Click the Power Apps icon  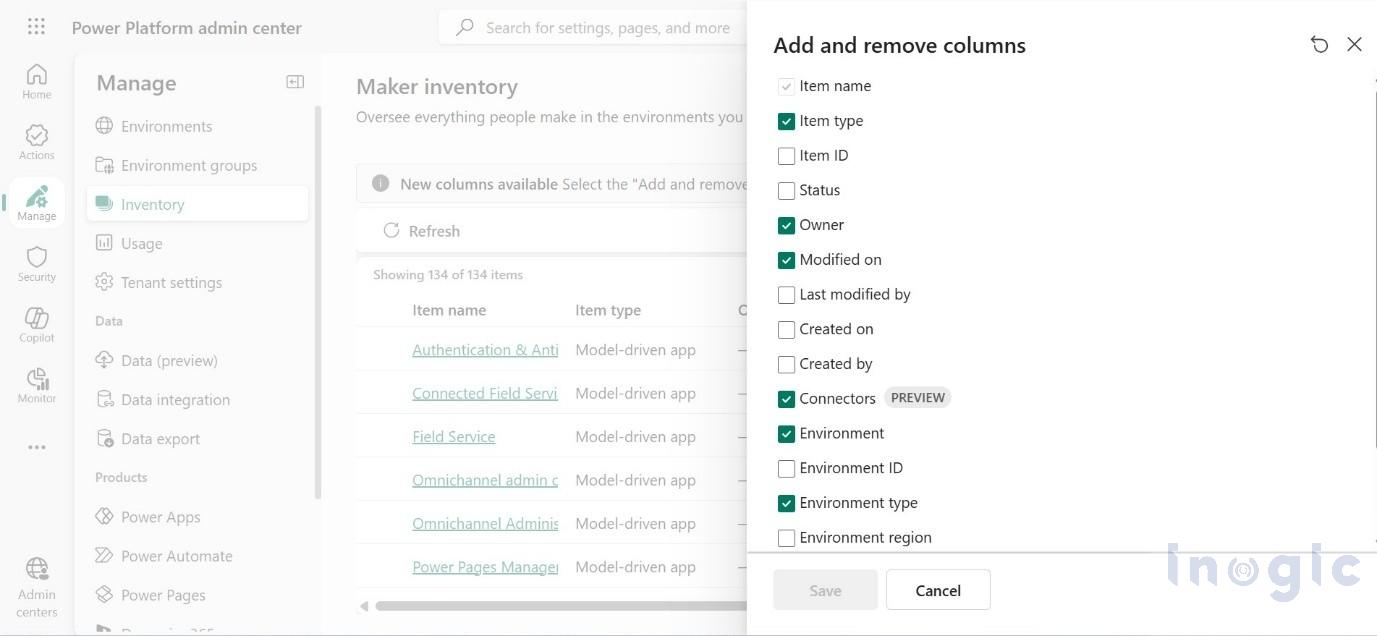tap(104, 516)
